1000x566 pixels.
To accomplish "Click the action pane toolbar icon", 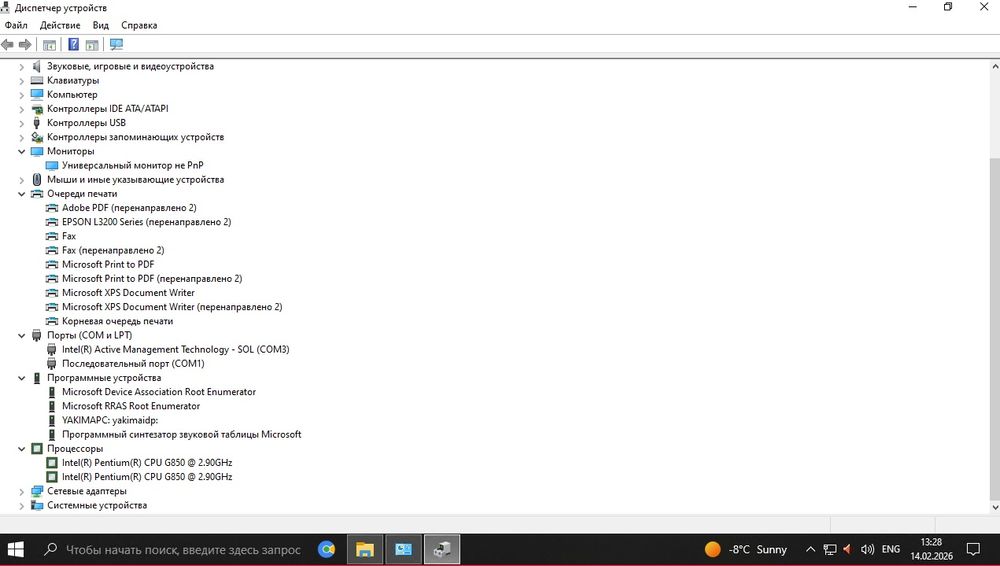I will click(x=92, y=45).
